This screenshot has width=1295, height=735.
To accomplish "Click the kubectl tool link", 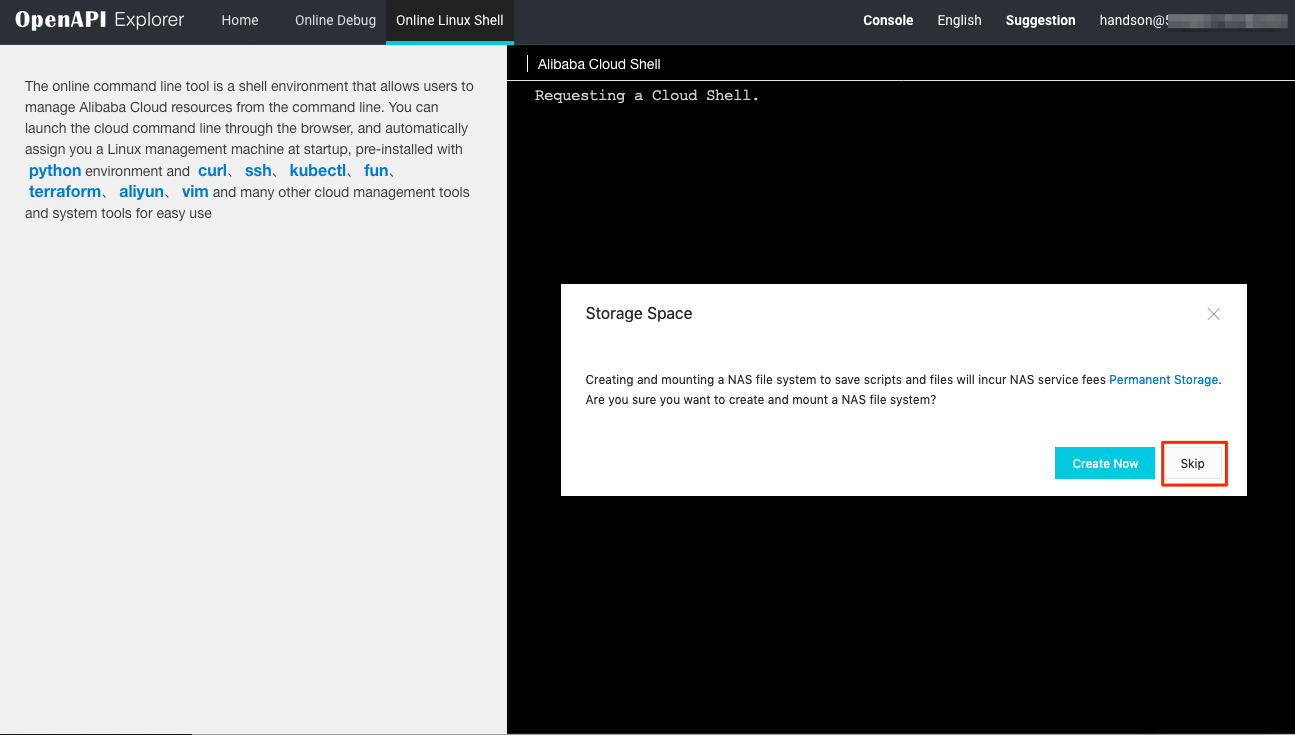I will 318,170.
